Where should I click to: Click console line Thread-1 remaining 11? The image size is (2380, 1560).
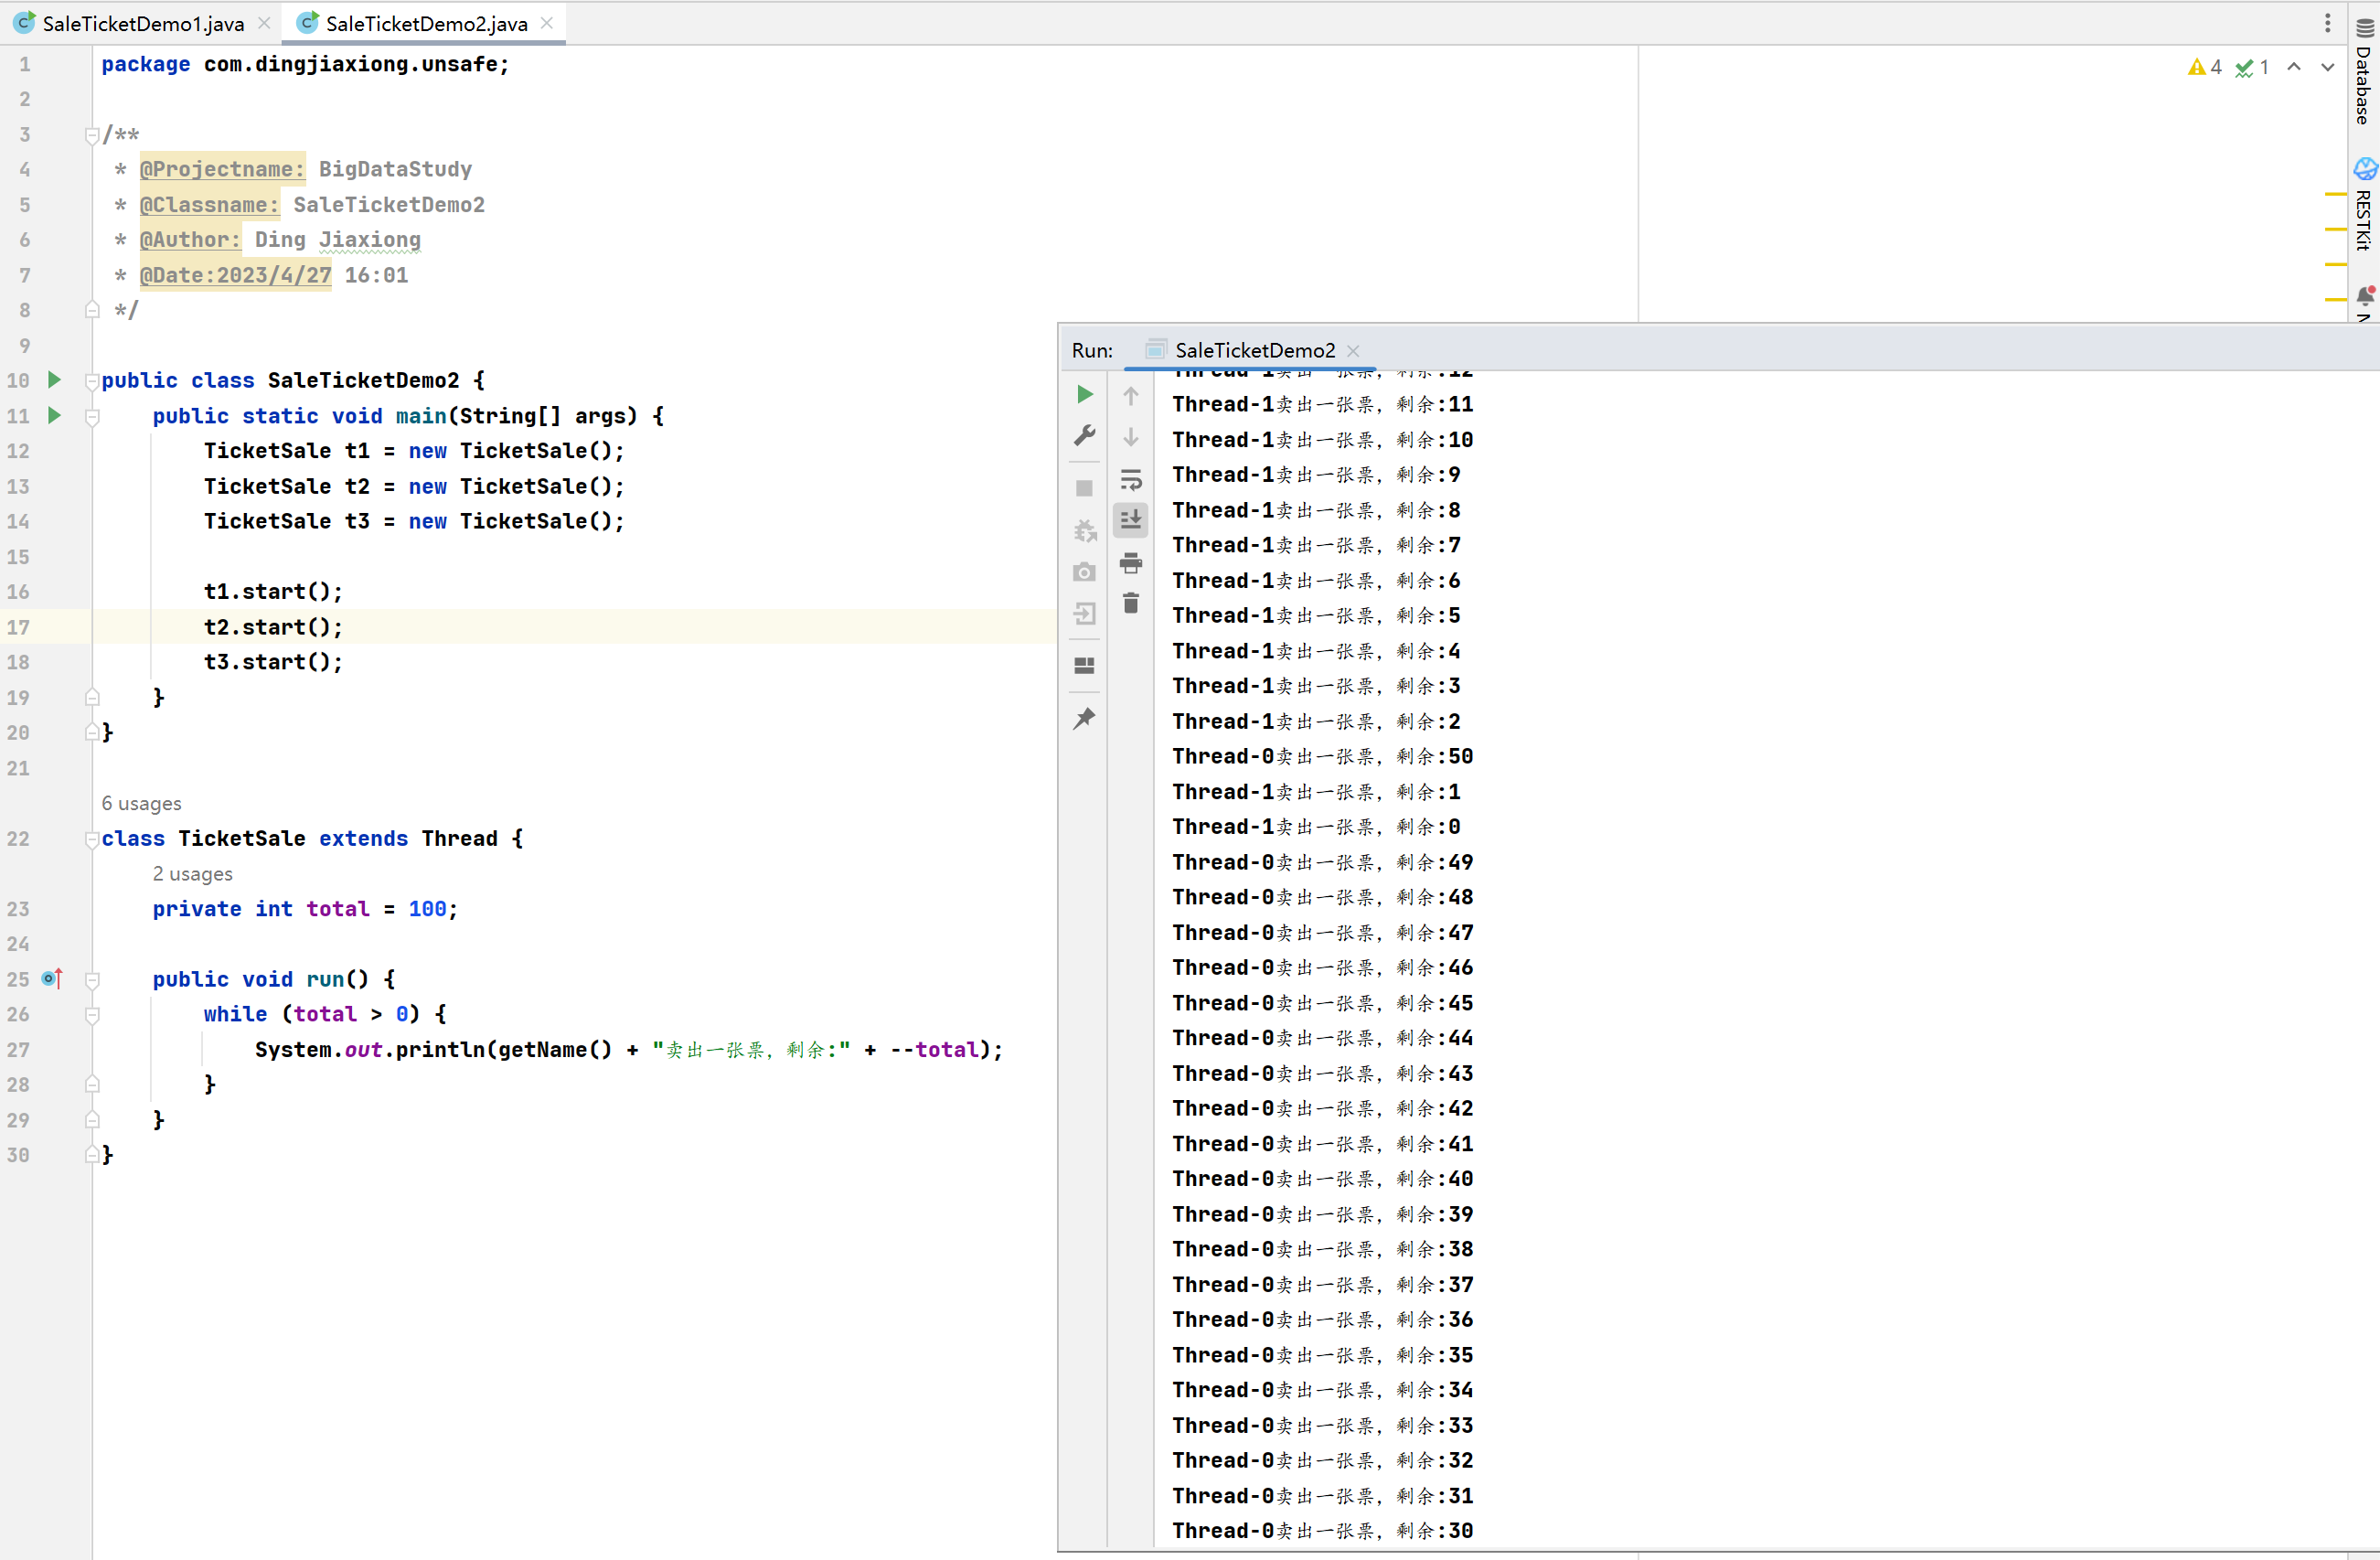click(x=1322, y=404)
